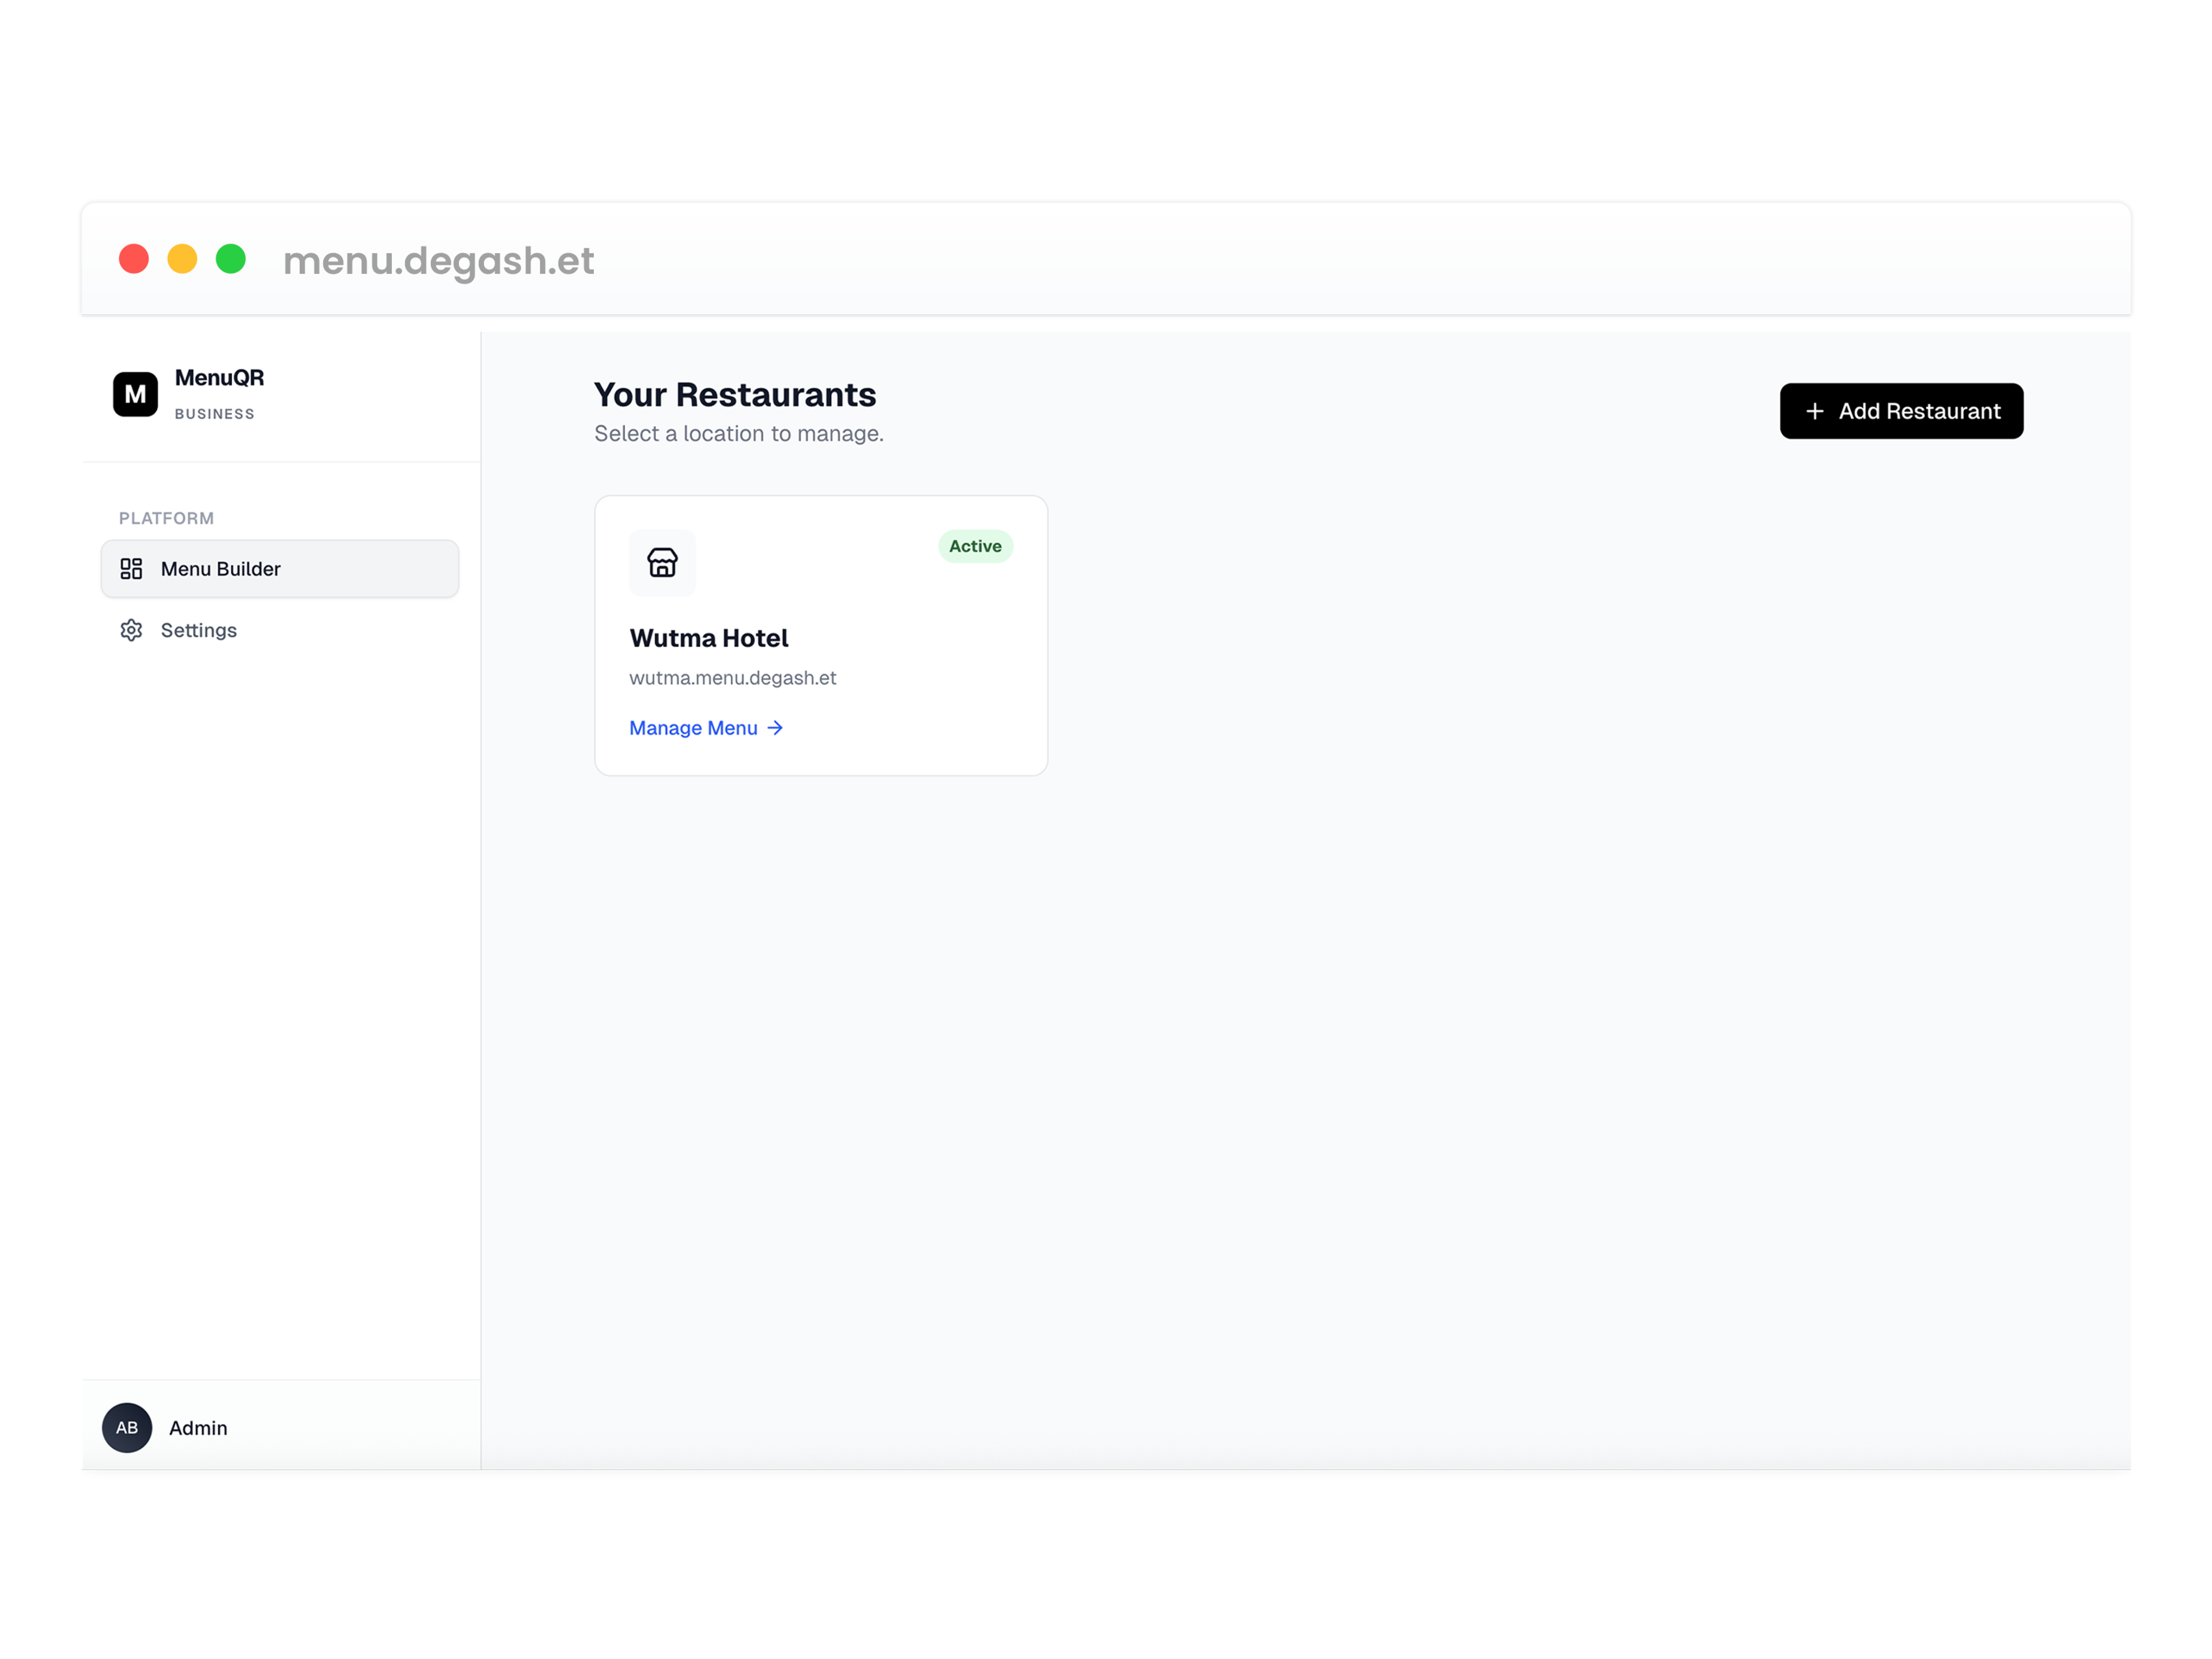
Task: Click the Menu Builder grid icon
Action: pos(131,569)
